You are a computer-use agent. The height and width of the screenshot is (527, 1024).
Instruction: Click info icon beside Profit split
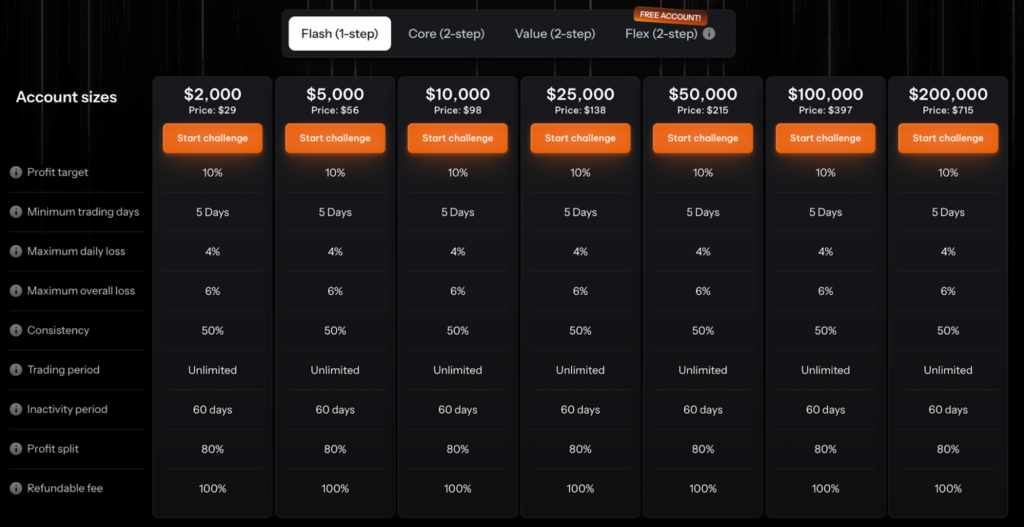pyautogui.click(x=16, y=449)
